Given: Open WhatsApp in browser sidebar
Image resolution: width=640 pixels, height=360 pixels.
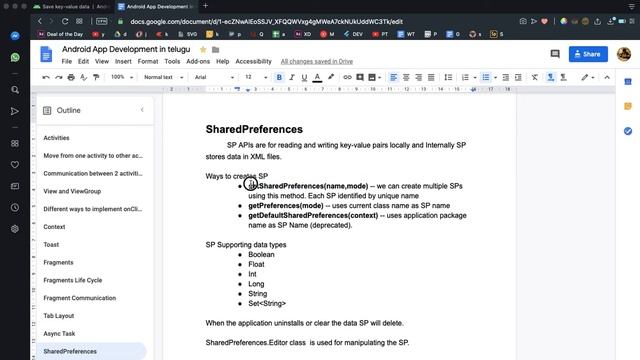Looking at the screenshot, I should click(x=15, y=57).
